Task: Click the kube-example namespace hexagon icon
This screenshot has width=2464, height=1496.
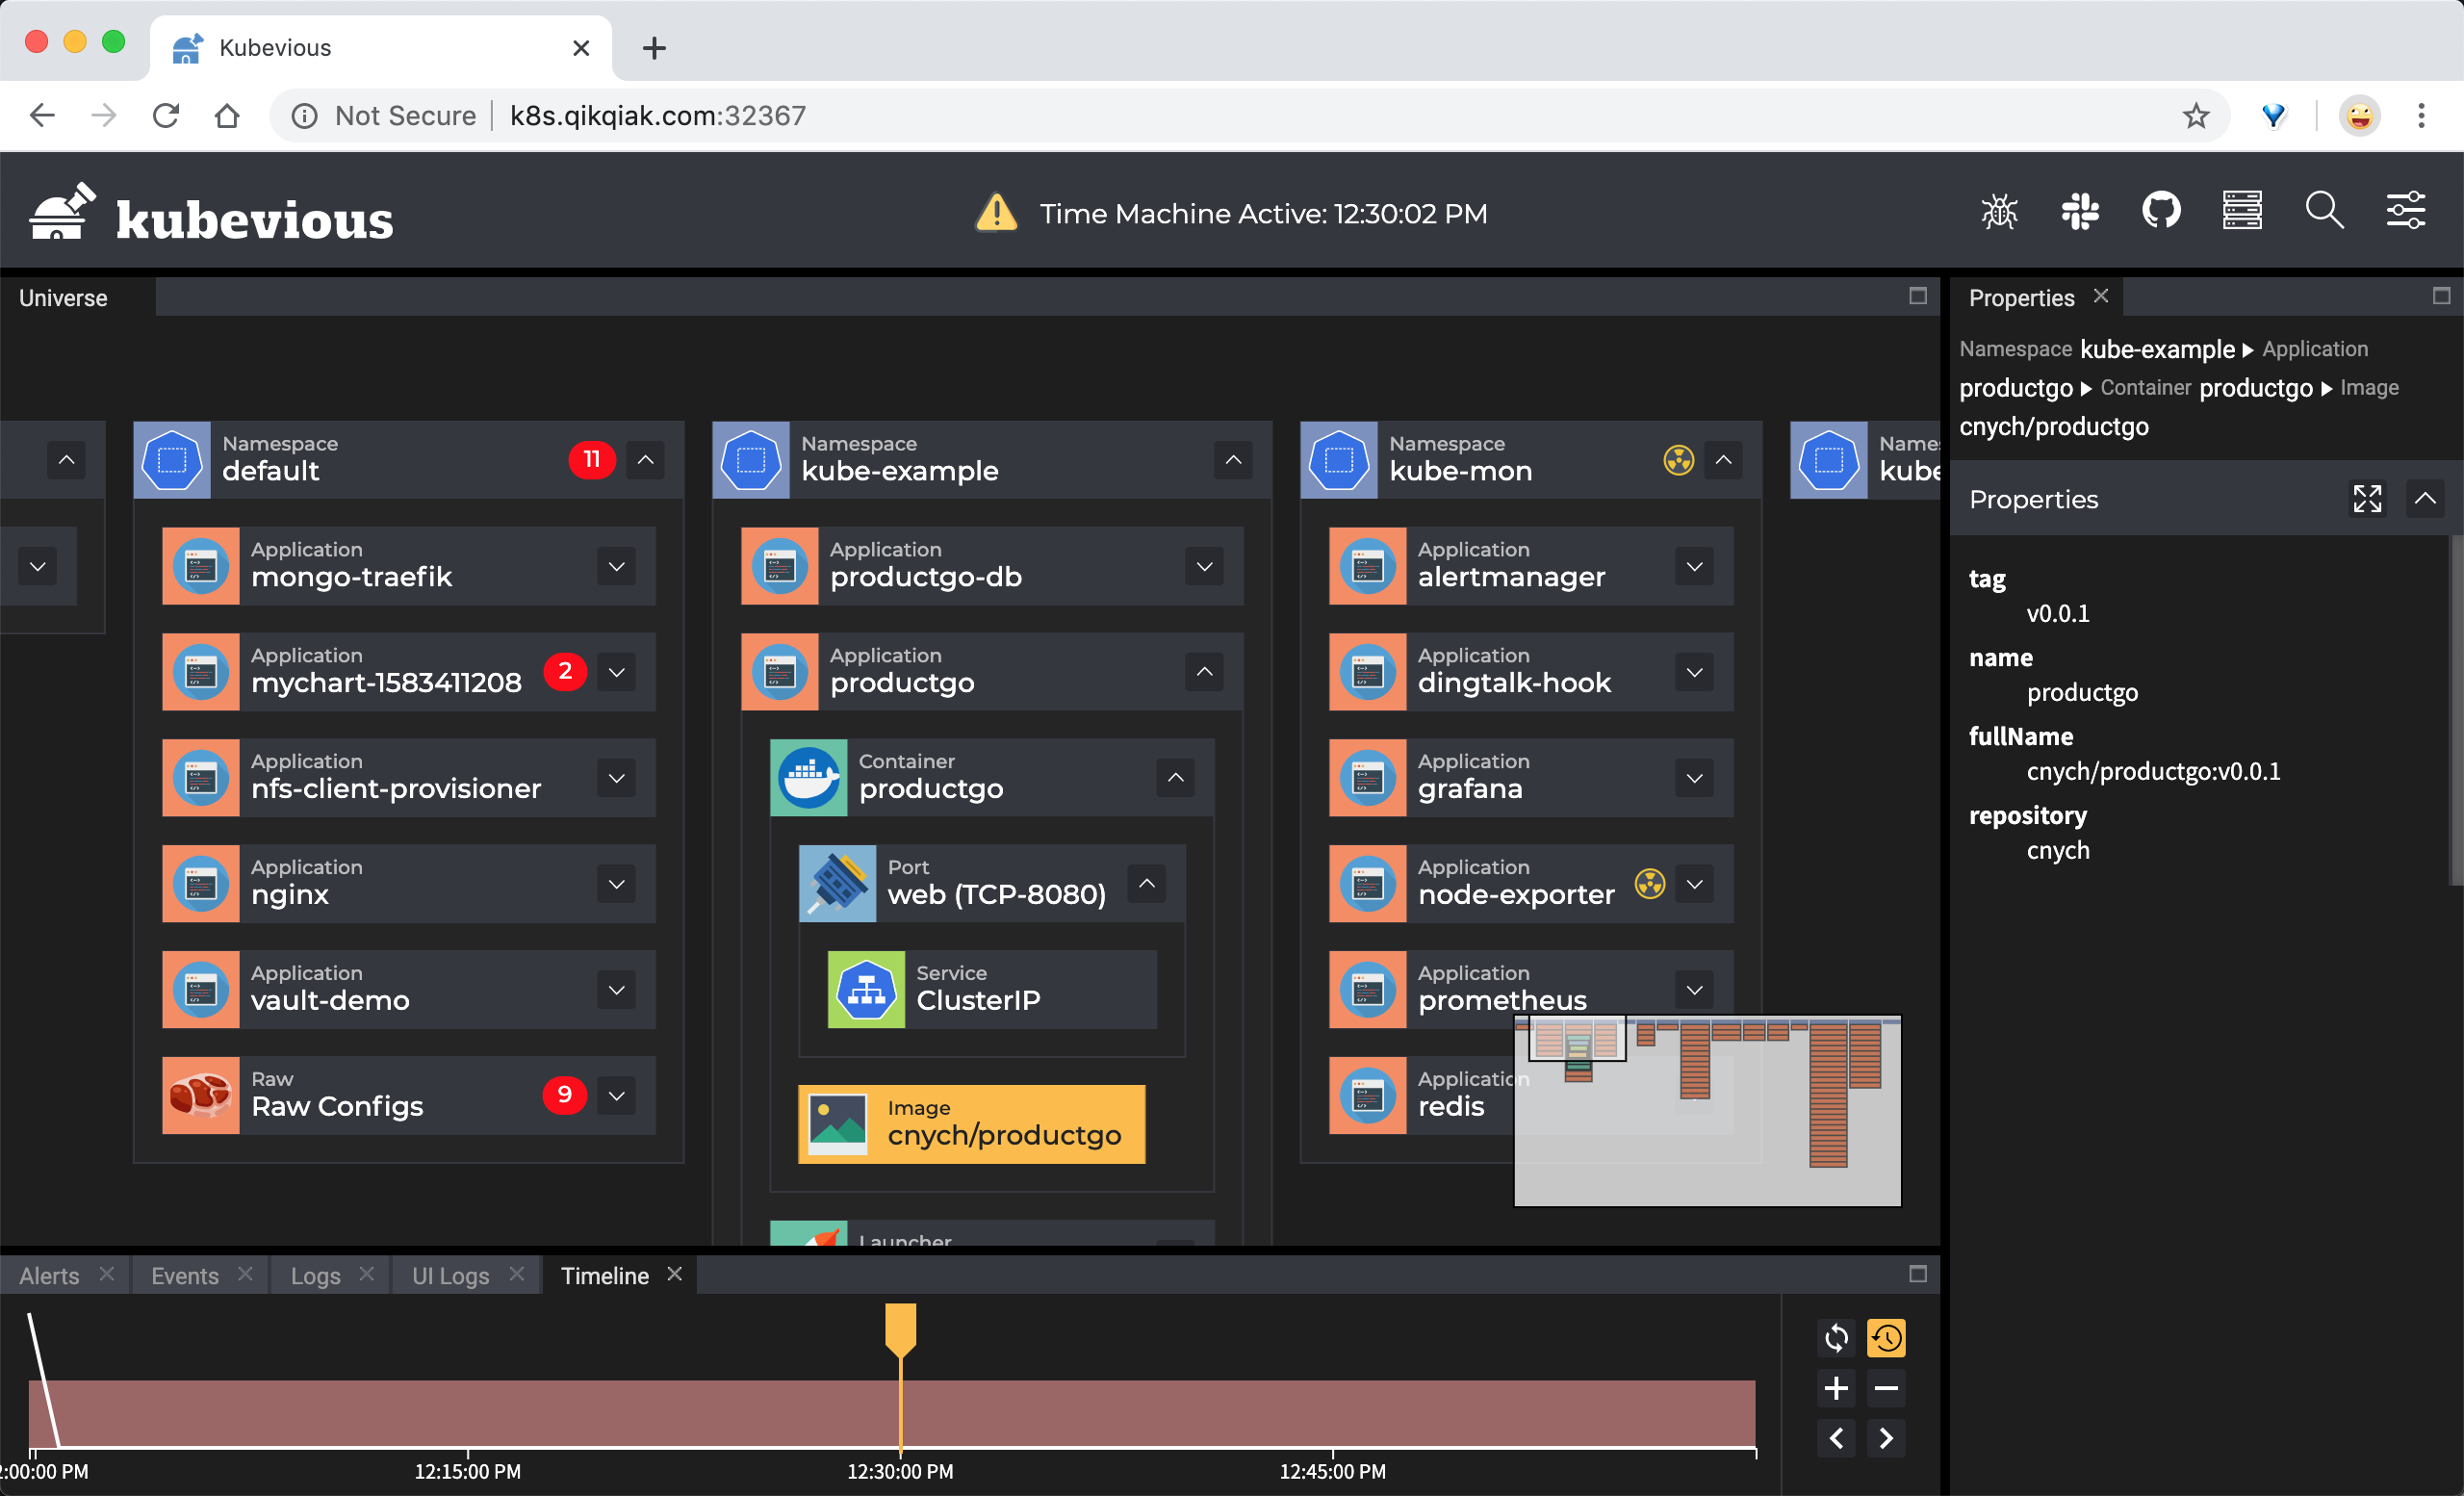Action: click(x=751, y=460)
